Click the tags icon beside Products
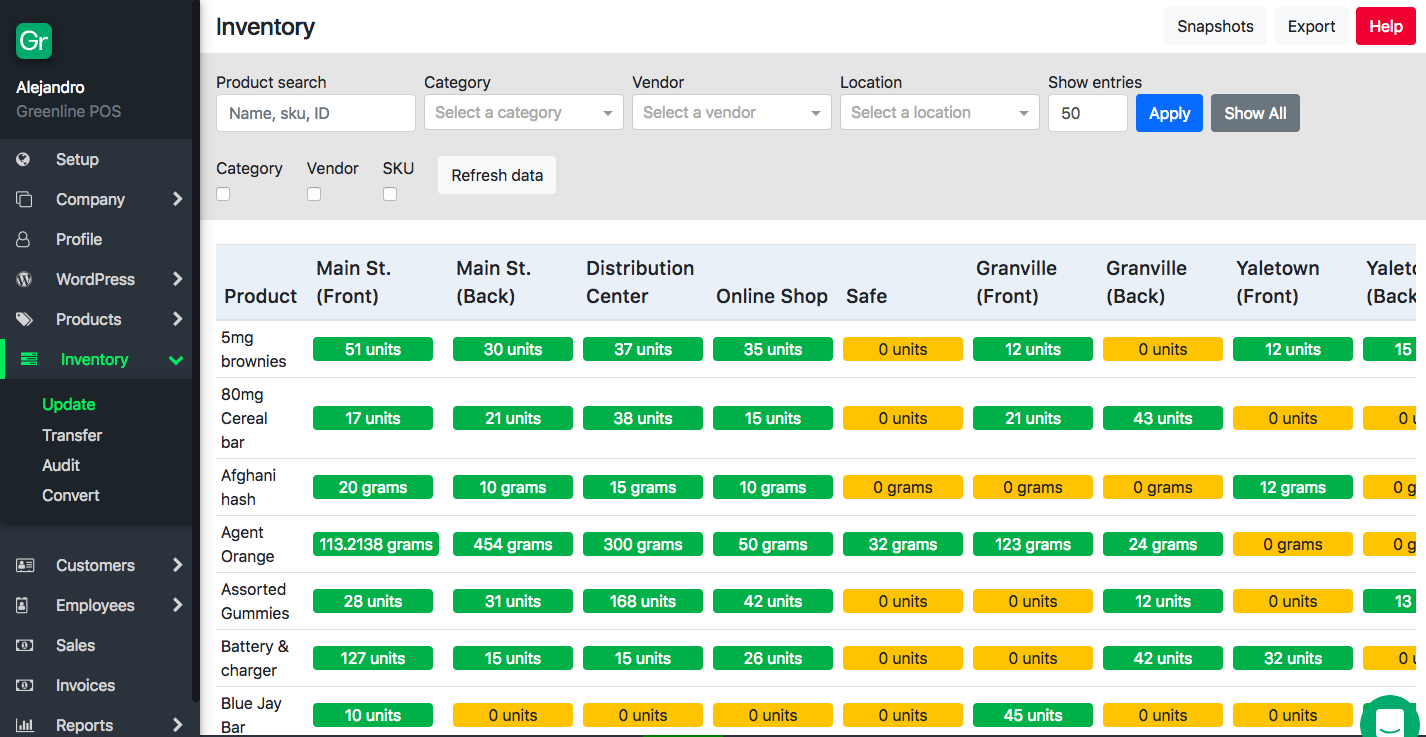The width and height of the screenshot is (1426, 737). (x=24, y=319)
